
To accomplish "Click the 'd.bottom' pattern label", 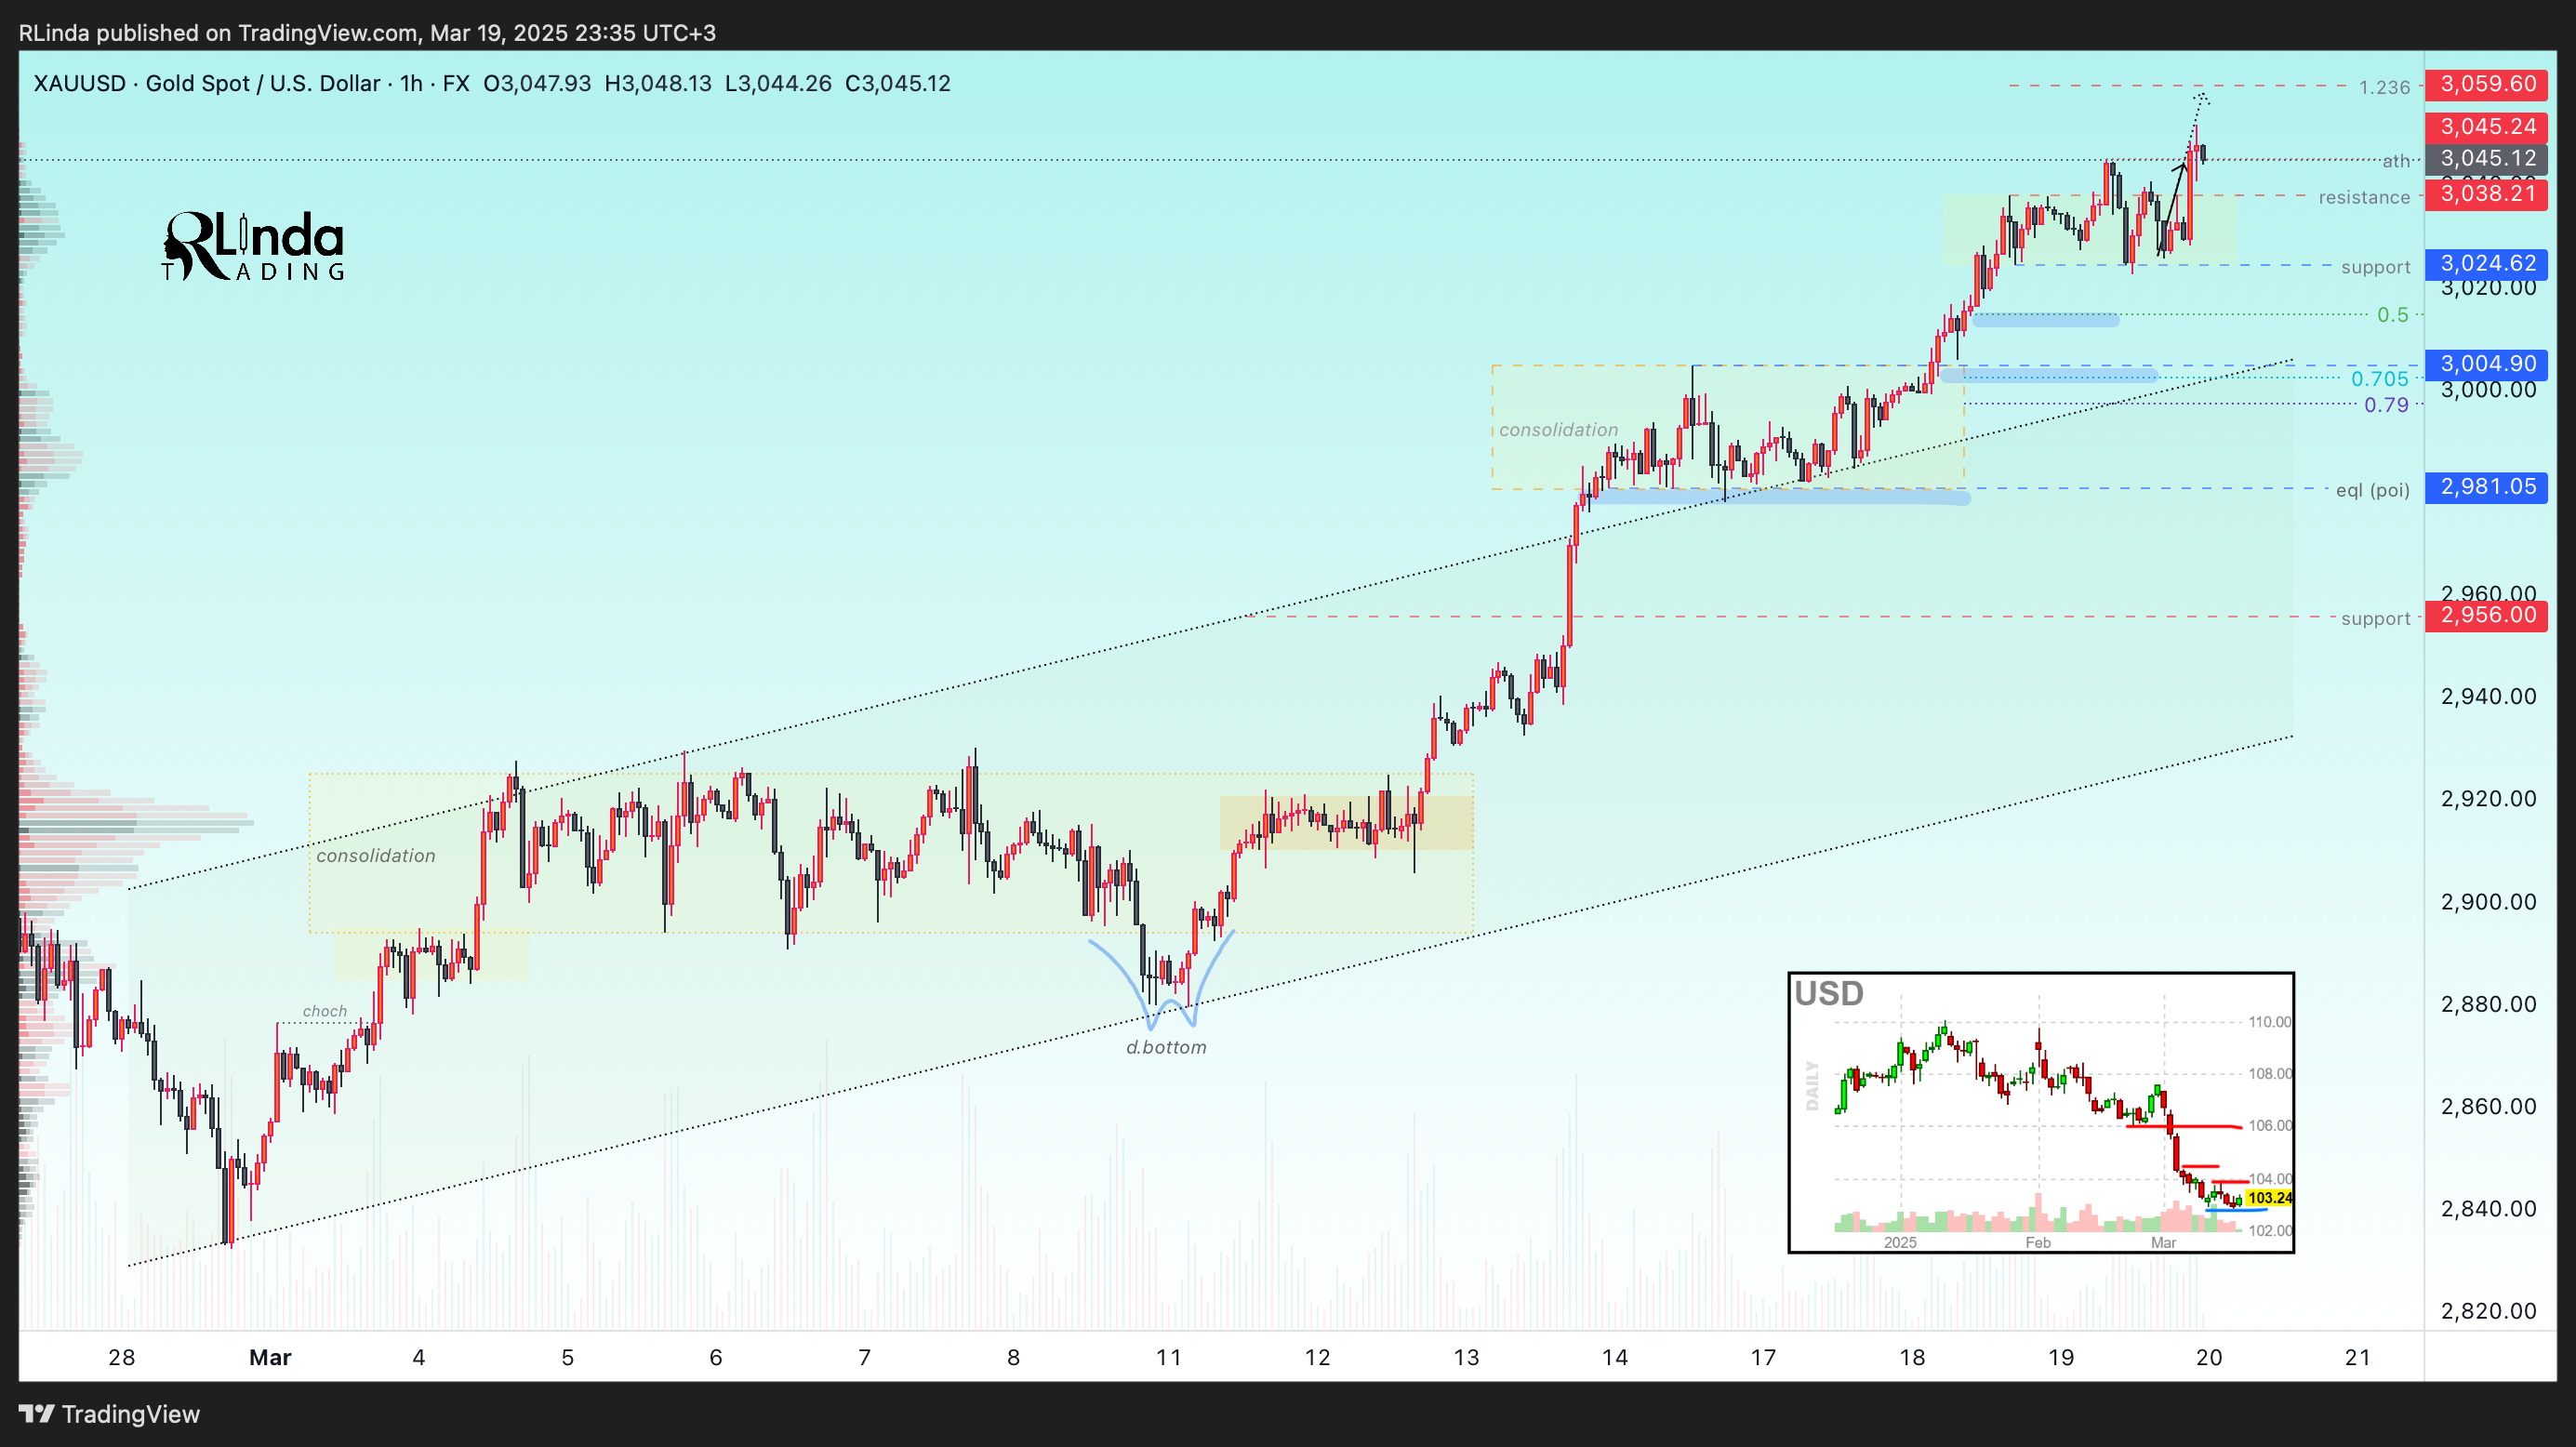I will (x=1166, y=1047).
